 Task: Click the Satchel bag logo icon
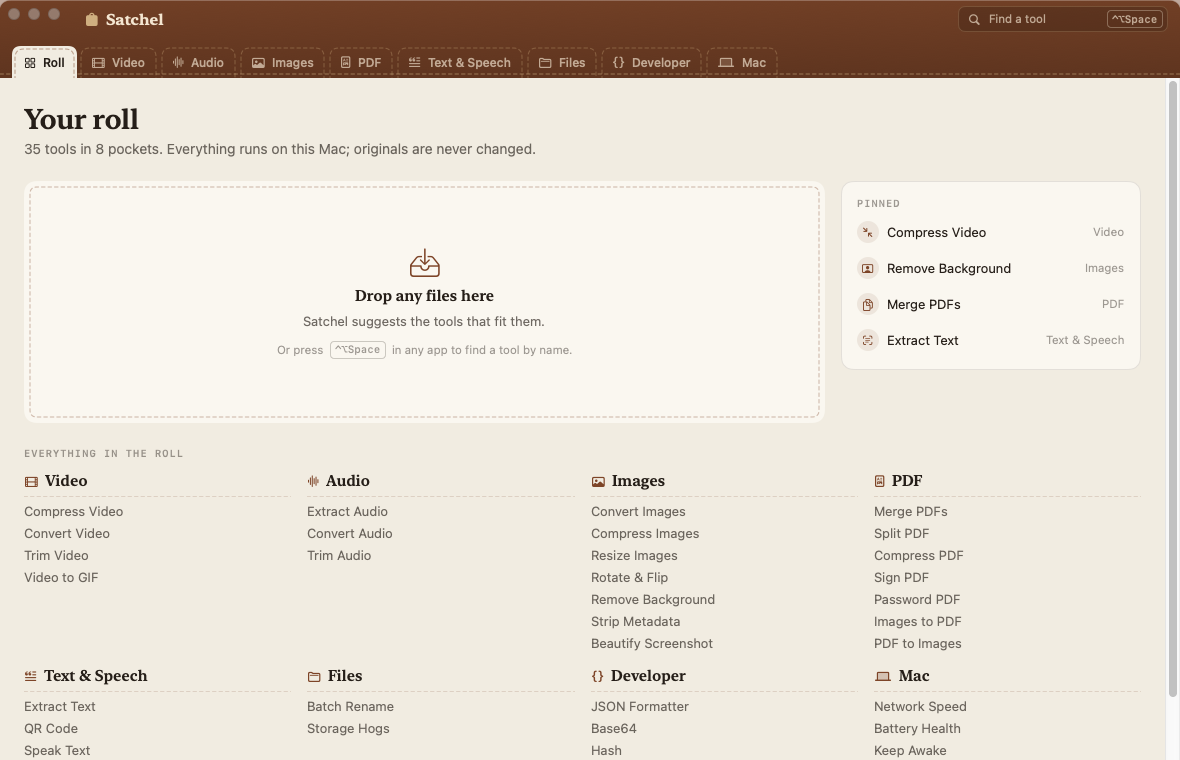92,20
